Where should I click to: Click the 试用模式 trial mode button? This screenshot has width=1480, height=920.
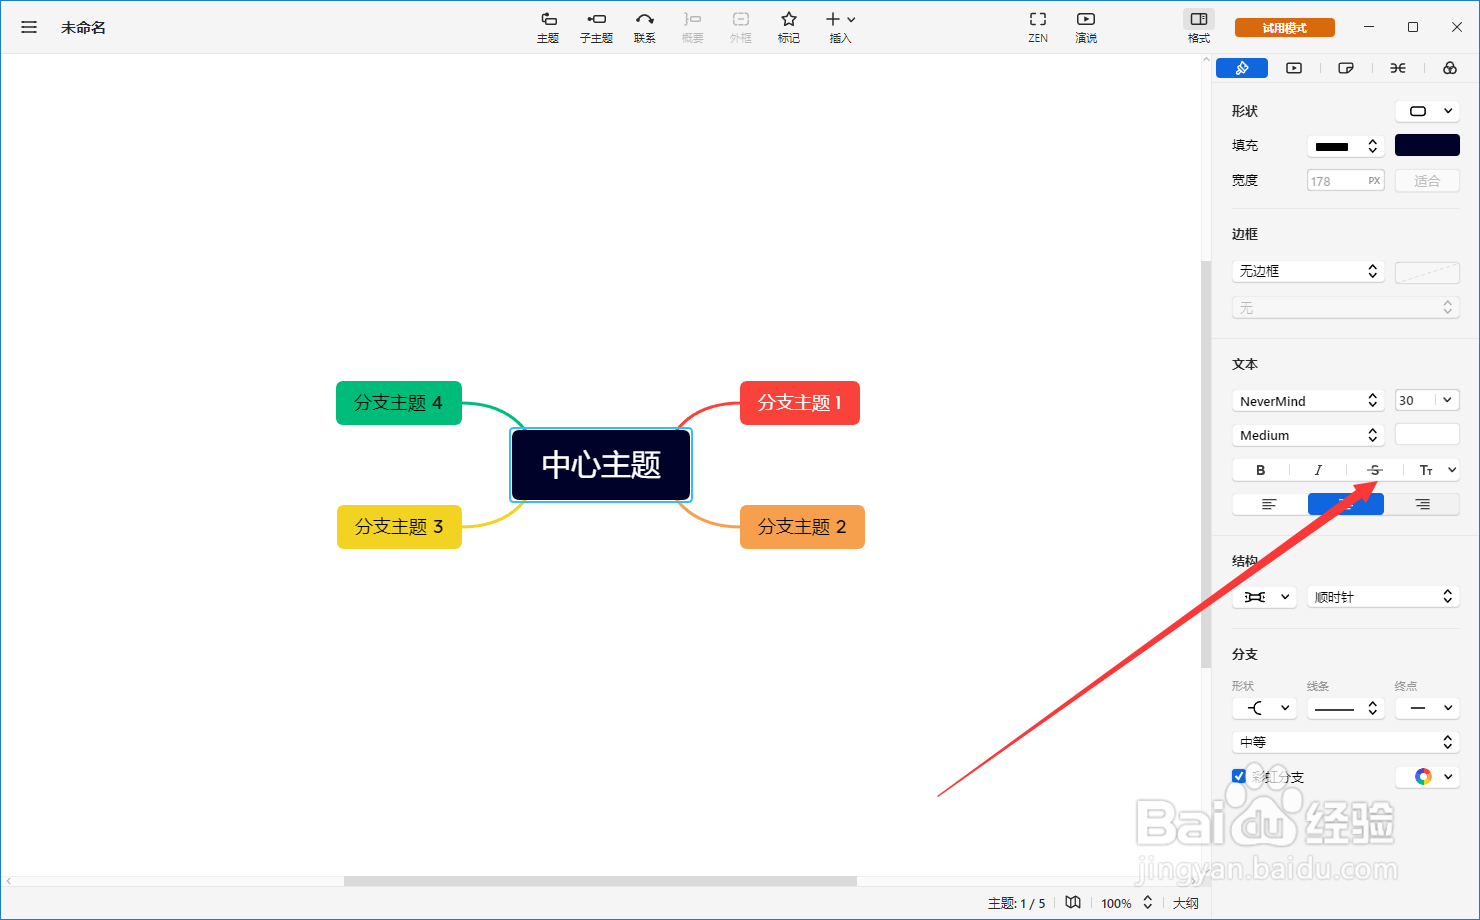tap(1284, 27)
